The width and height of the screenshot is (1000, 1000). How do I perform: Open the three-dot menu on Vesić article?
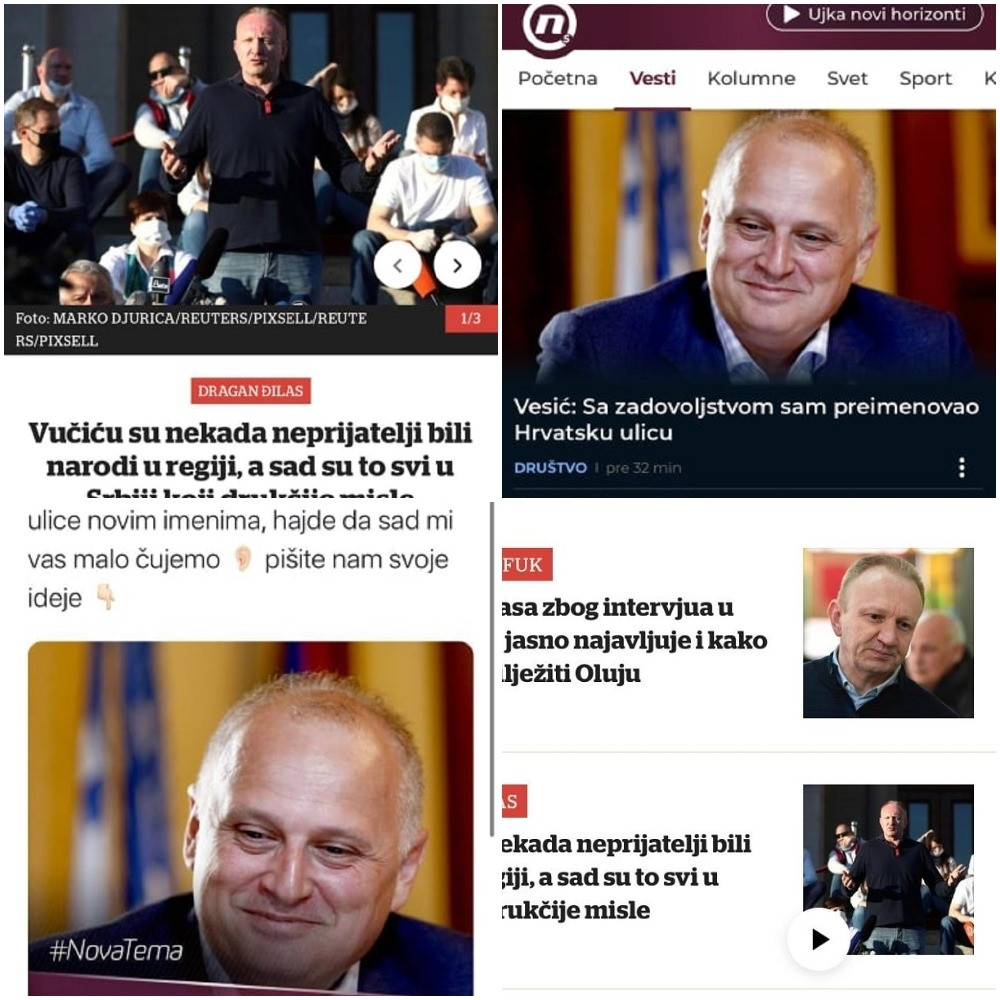[962, 467]
